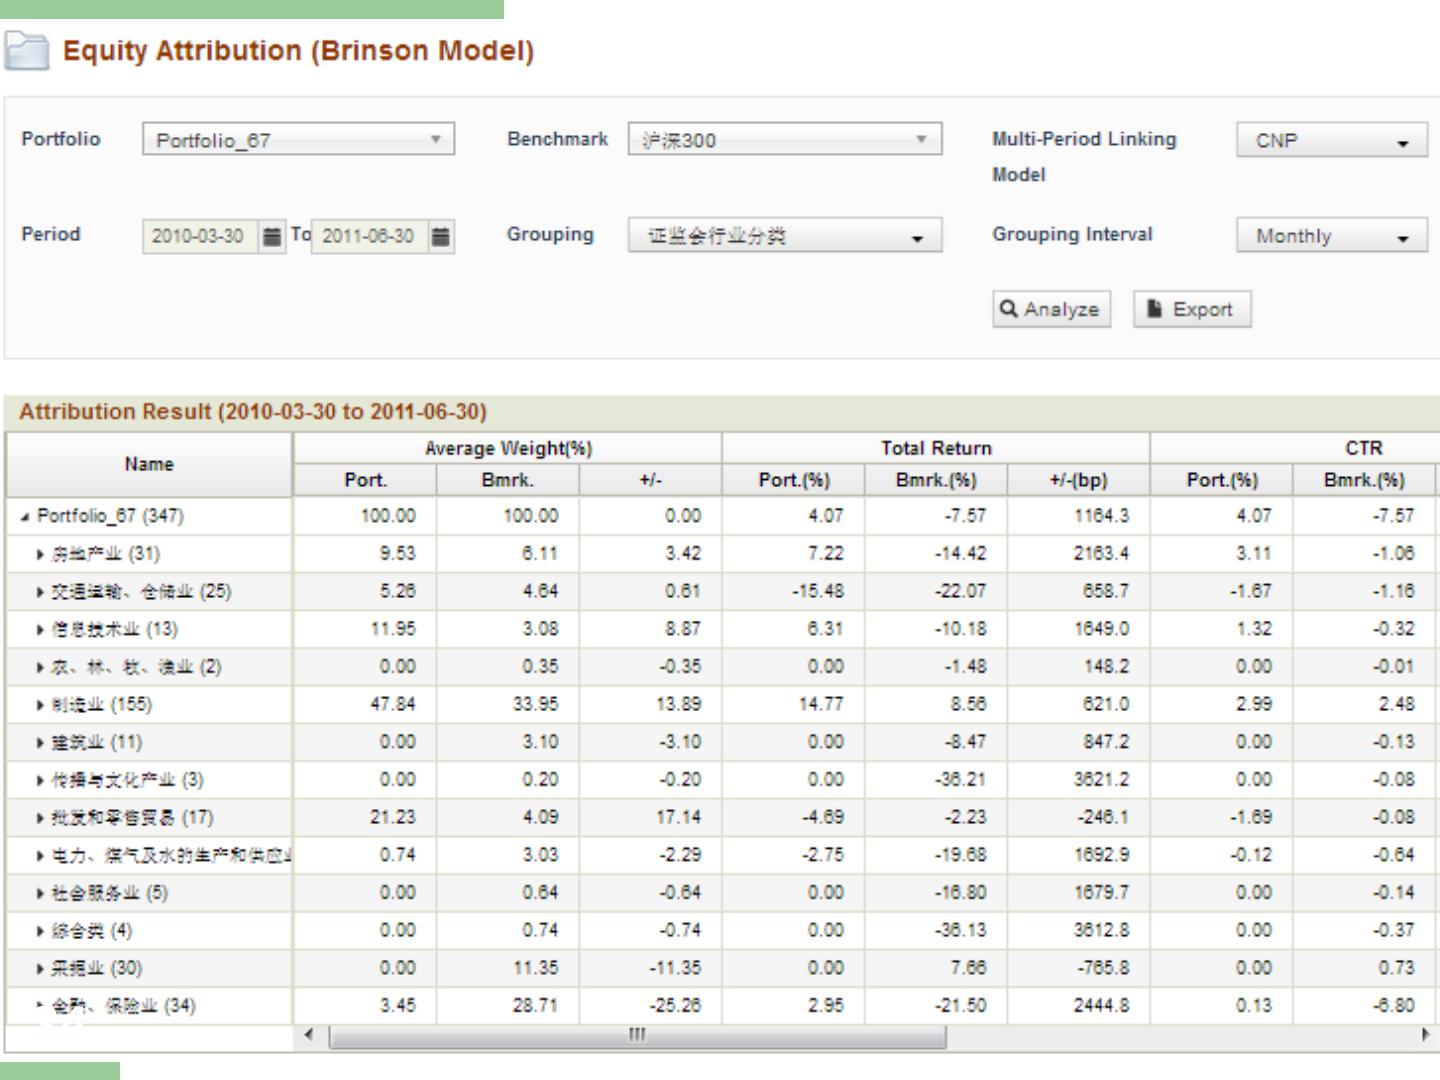Viewport: 1440px width, 1080px height.
Task: Expand the 房地产业 (31) row
Action: [40, 554]
